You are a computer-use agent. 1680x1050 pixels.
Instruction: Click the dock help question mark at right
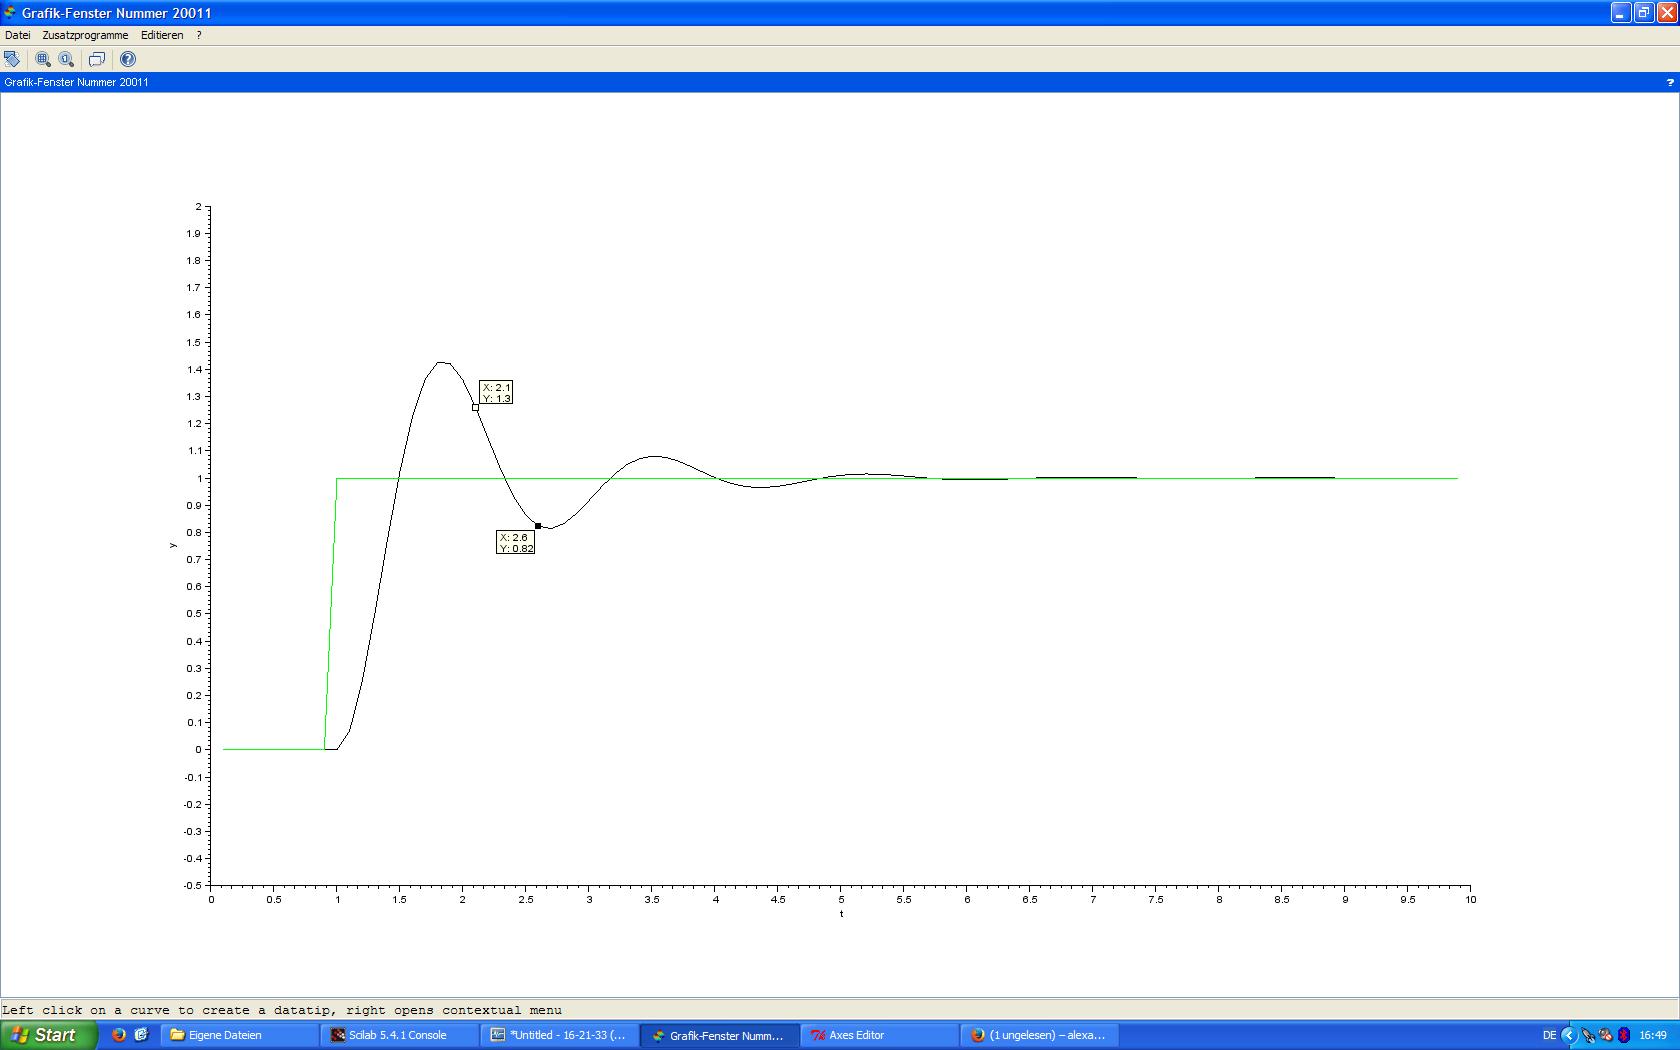[1669, 82]
